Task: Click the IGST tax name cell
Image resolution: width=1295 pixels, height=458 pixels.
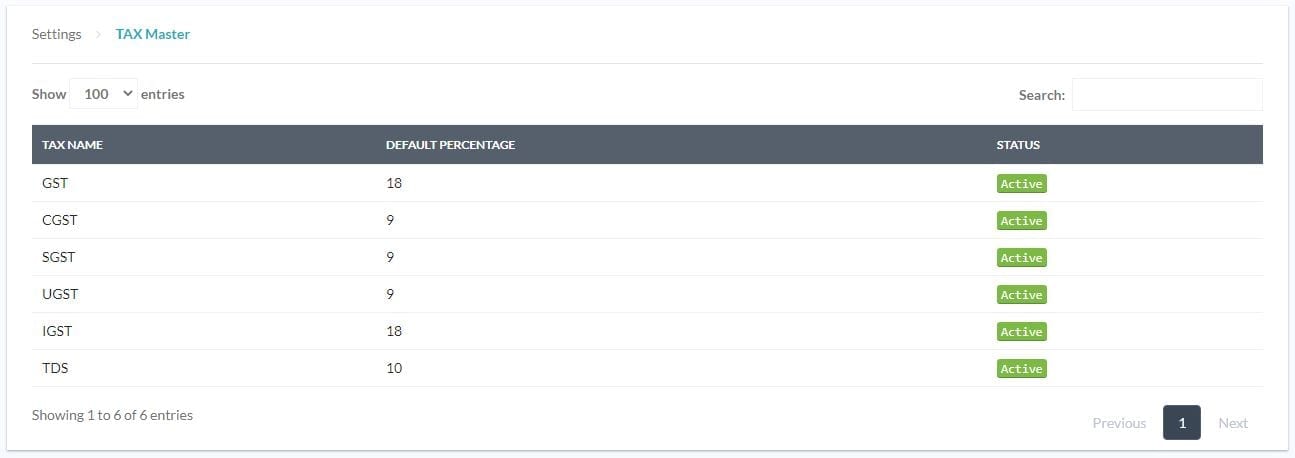Action: (57, 331)
